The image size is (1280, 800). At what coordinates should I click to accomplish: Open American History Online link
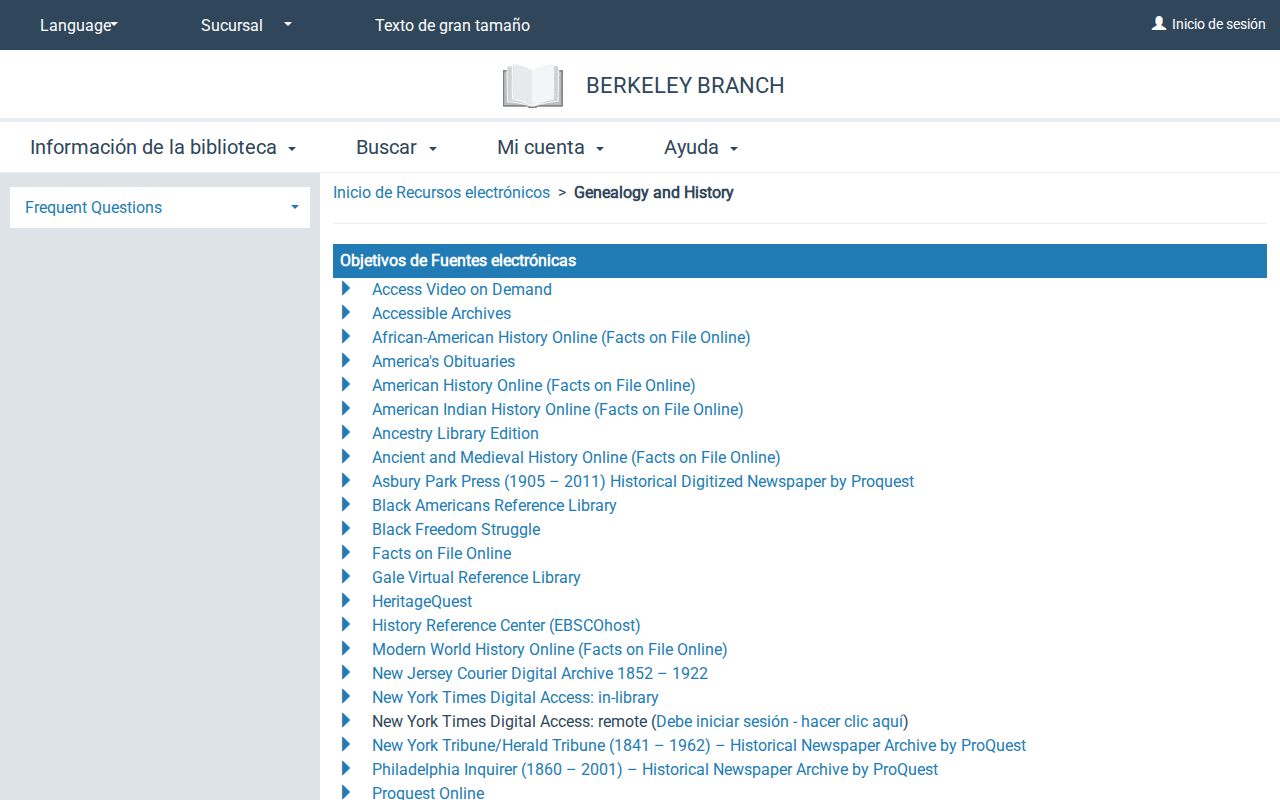click(533, 385)
